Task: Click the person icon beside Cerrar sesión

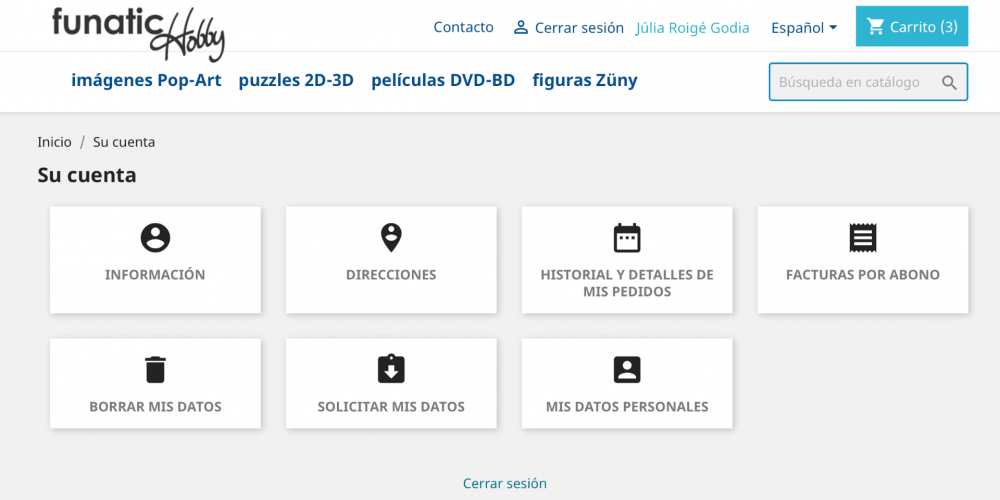Action: pyautogui.click(x=521, y=27)
